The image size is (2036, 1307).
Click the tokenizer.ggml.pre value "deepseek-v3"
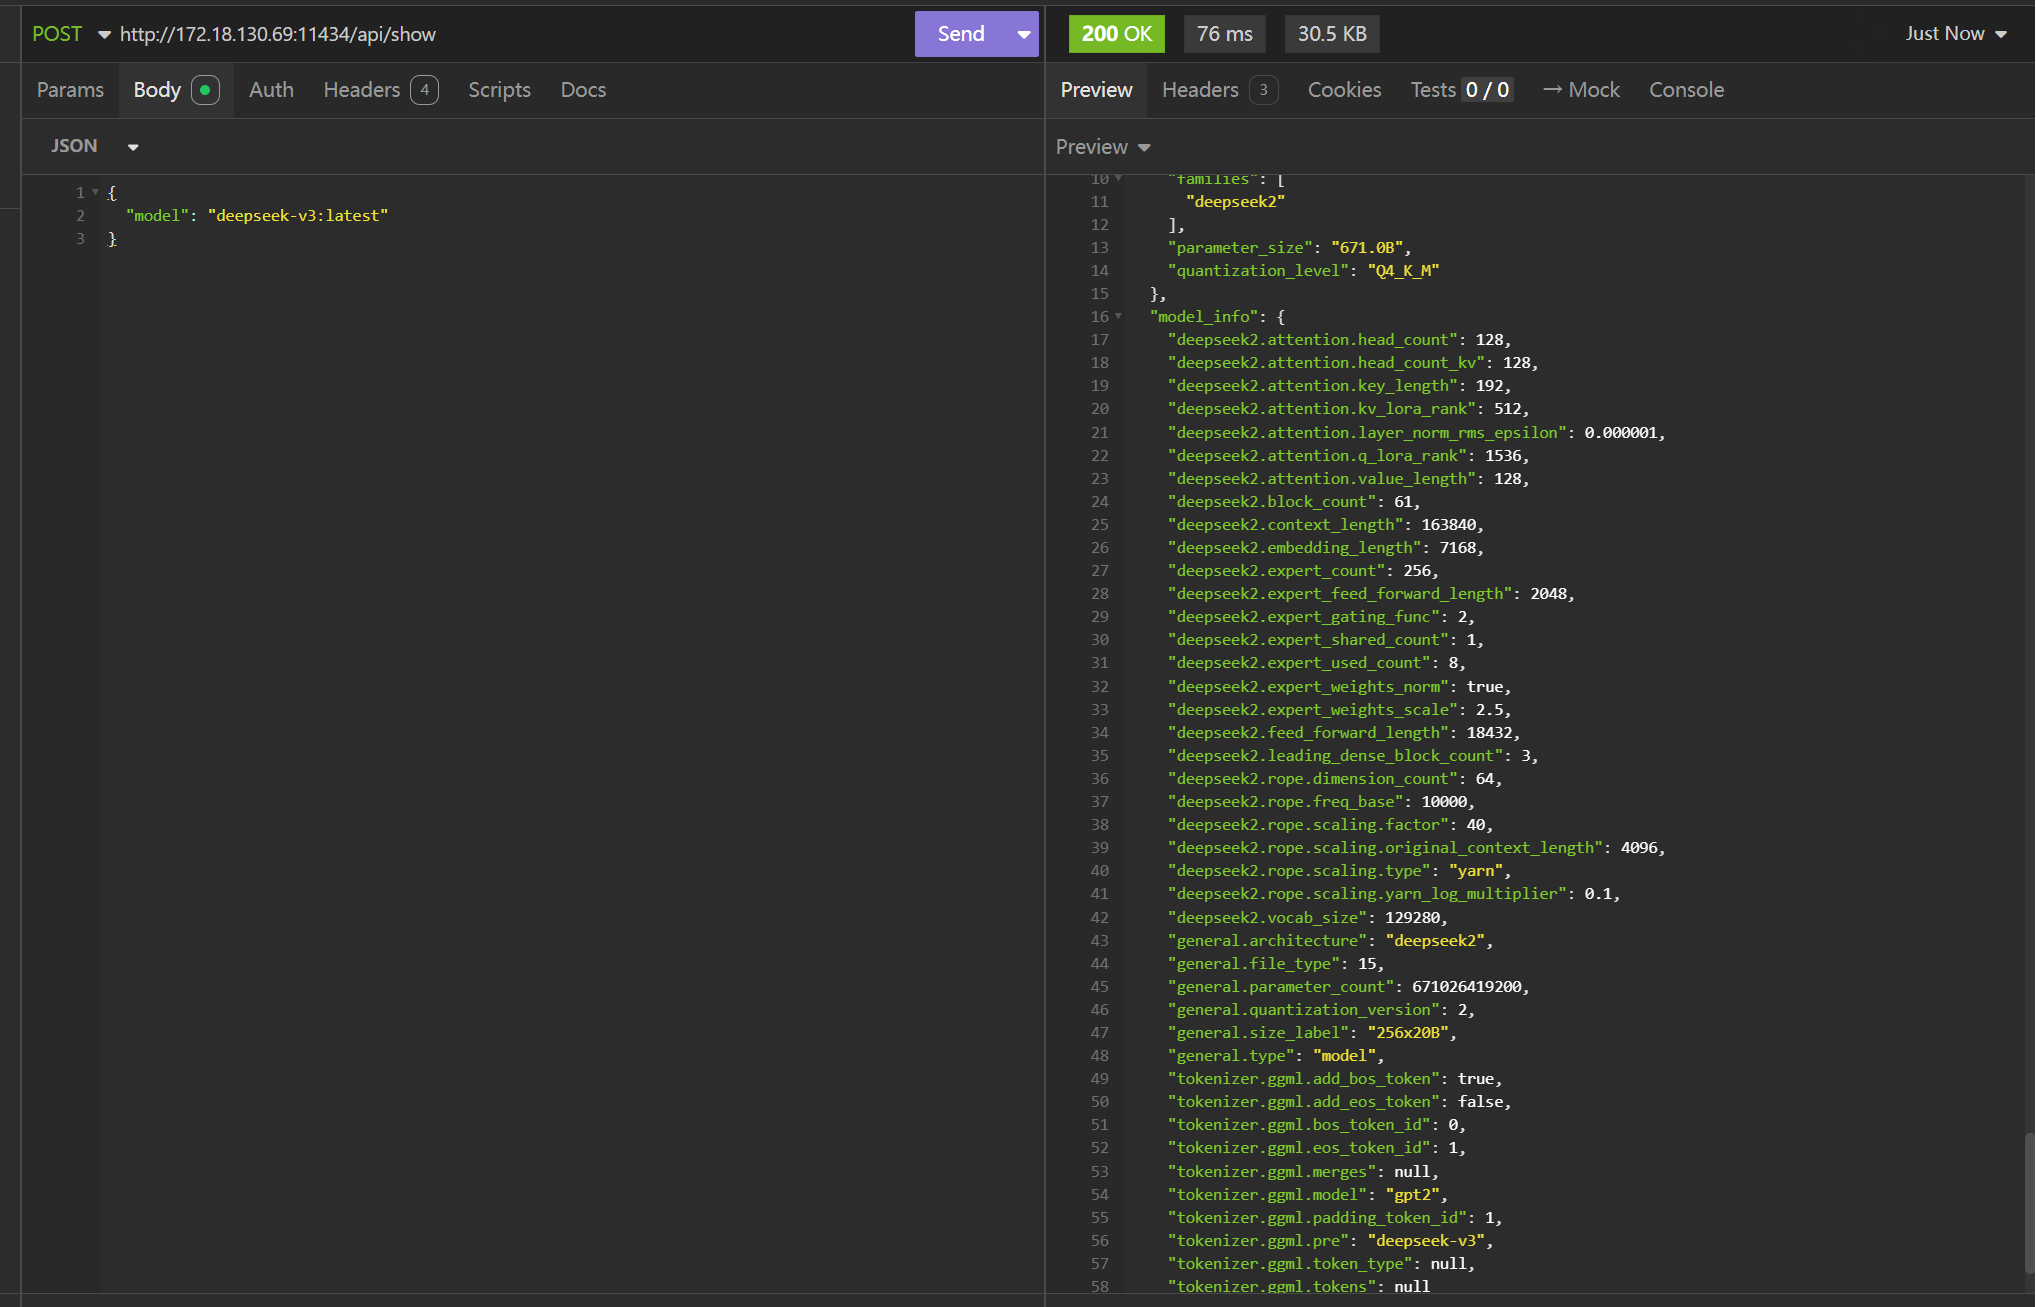(x=1426, y=1240)
